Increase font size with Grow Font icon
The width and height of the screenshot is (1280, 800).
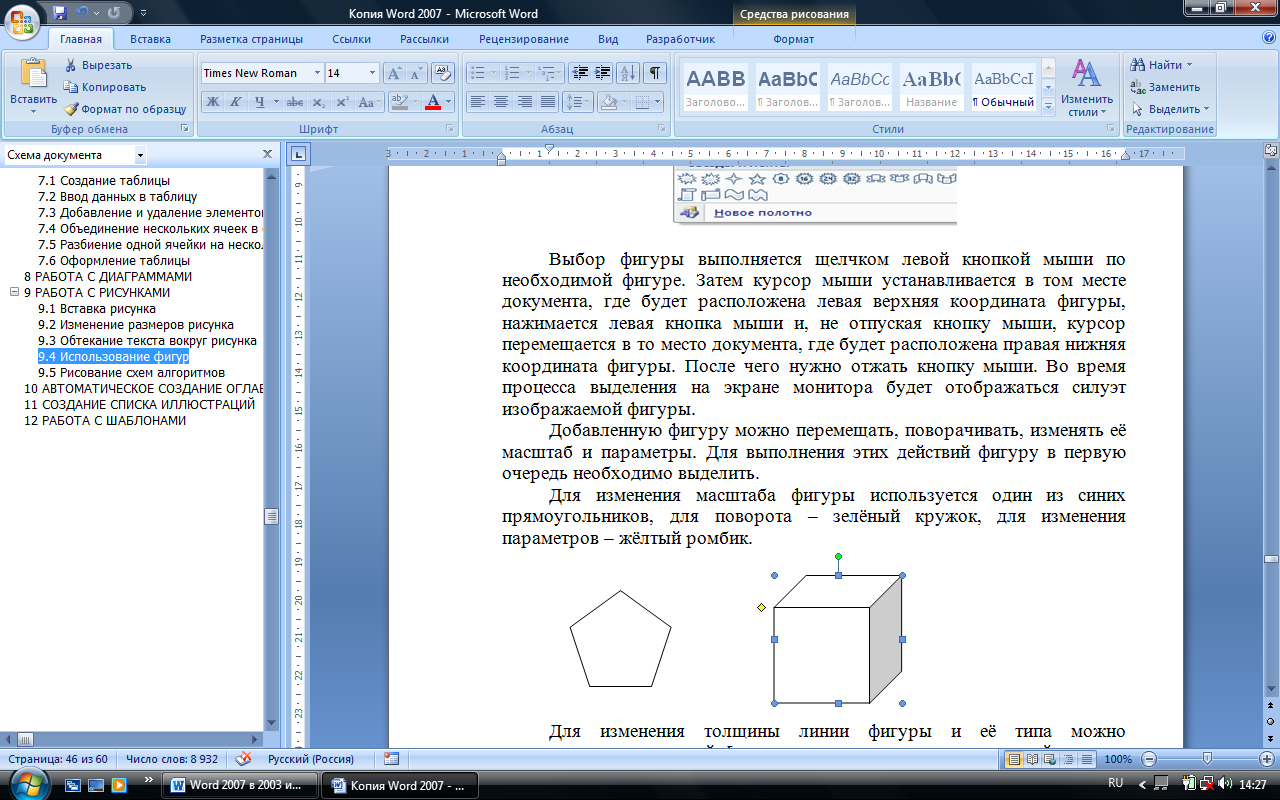[x=394, y=73]
